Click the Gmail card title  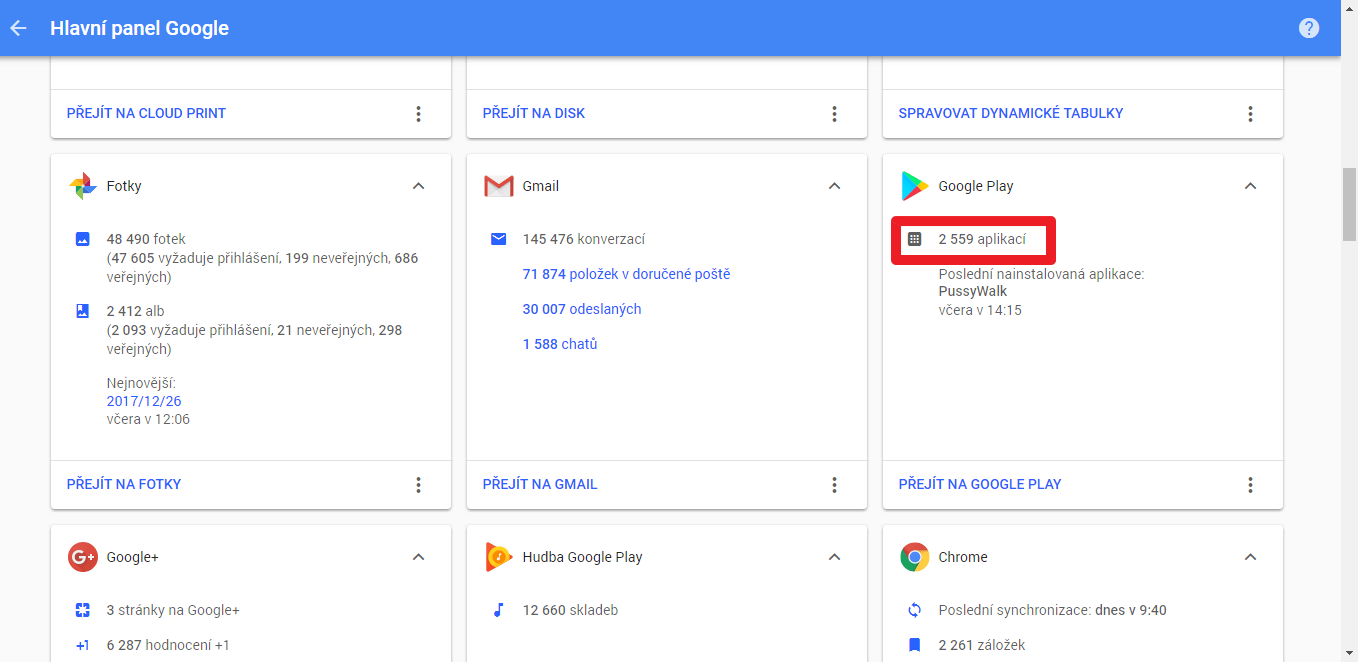[x=541, y=186]
